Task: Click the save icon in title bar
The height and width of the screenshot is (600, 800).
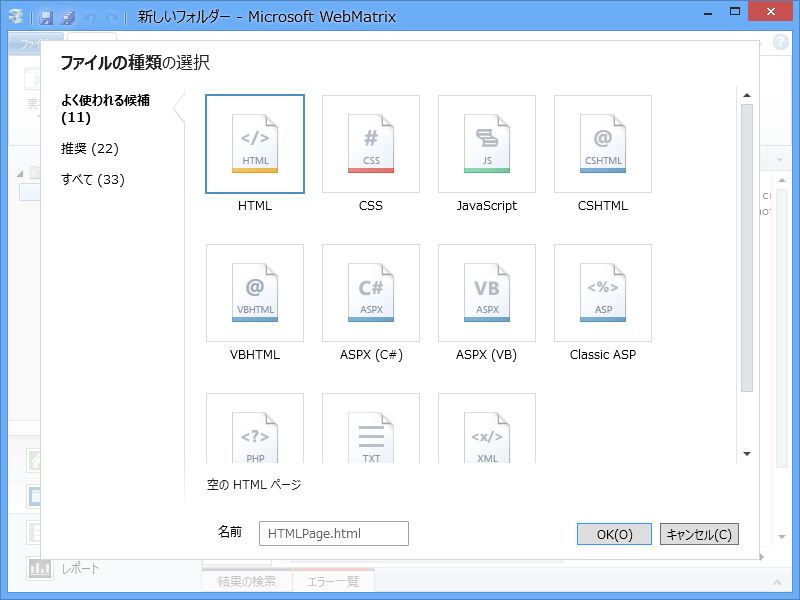Action: pyautogui.click(x=46, y=18)
